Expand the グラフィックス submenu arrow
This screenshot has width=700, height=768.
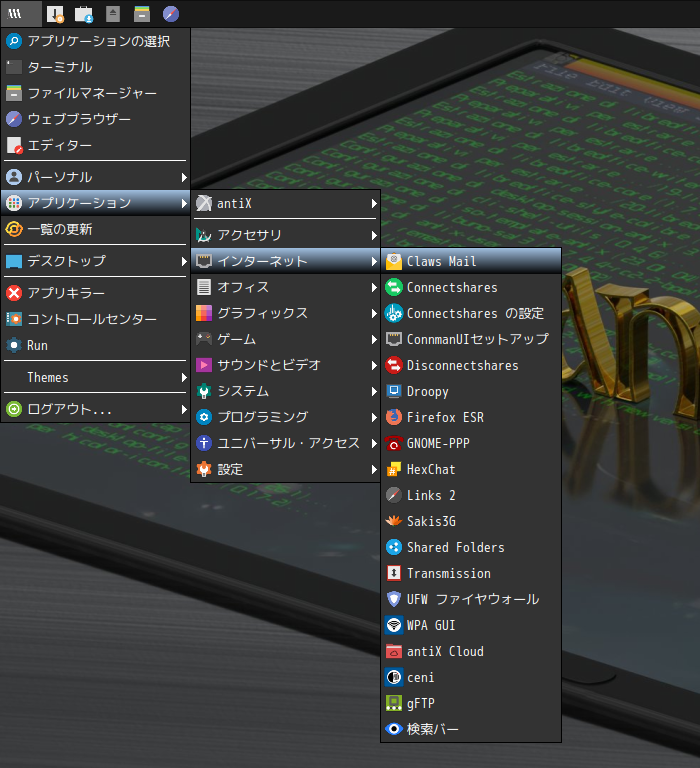click(x=374, y=313)
